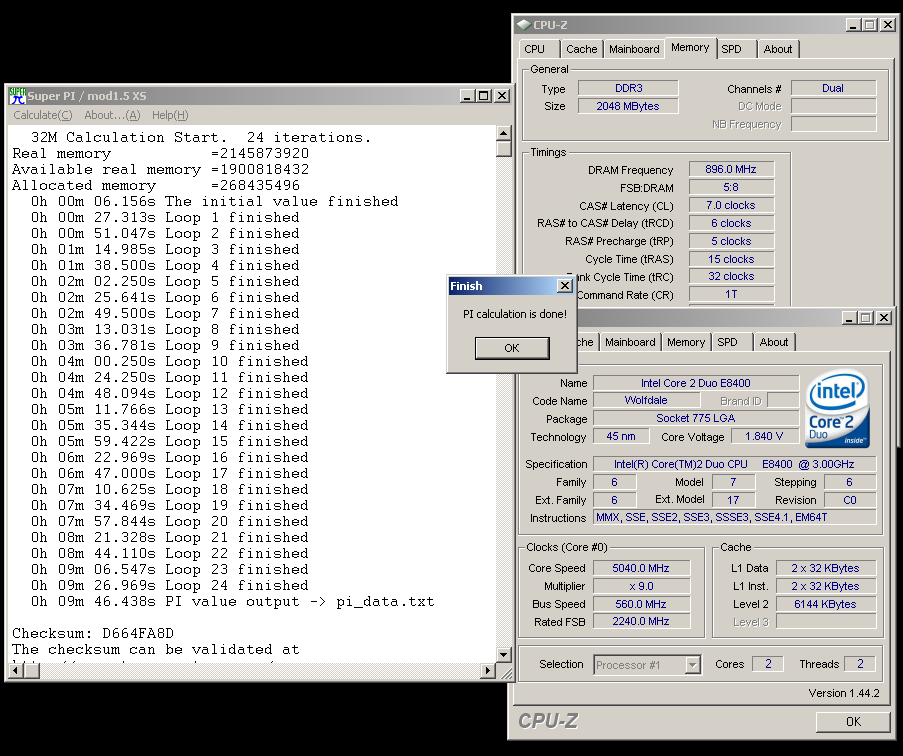Click the vertical scrollbar thumb in Super PI

point(503,149)
